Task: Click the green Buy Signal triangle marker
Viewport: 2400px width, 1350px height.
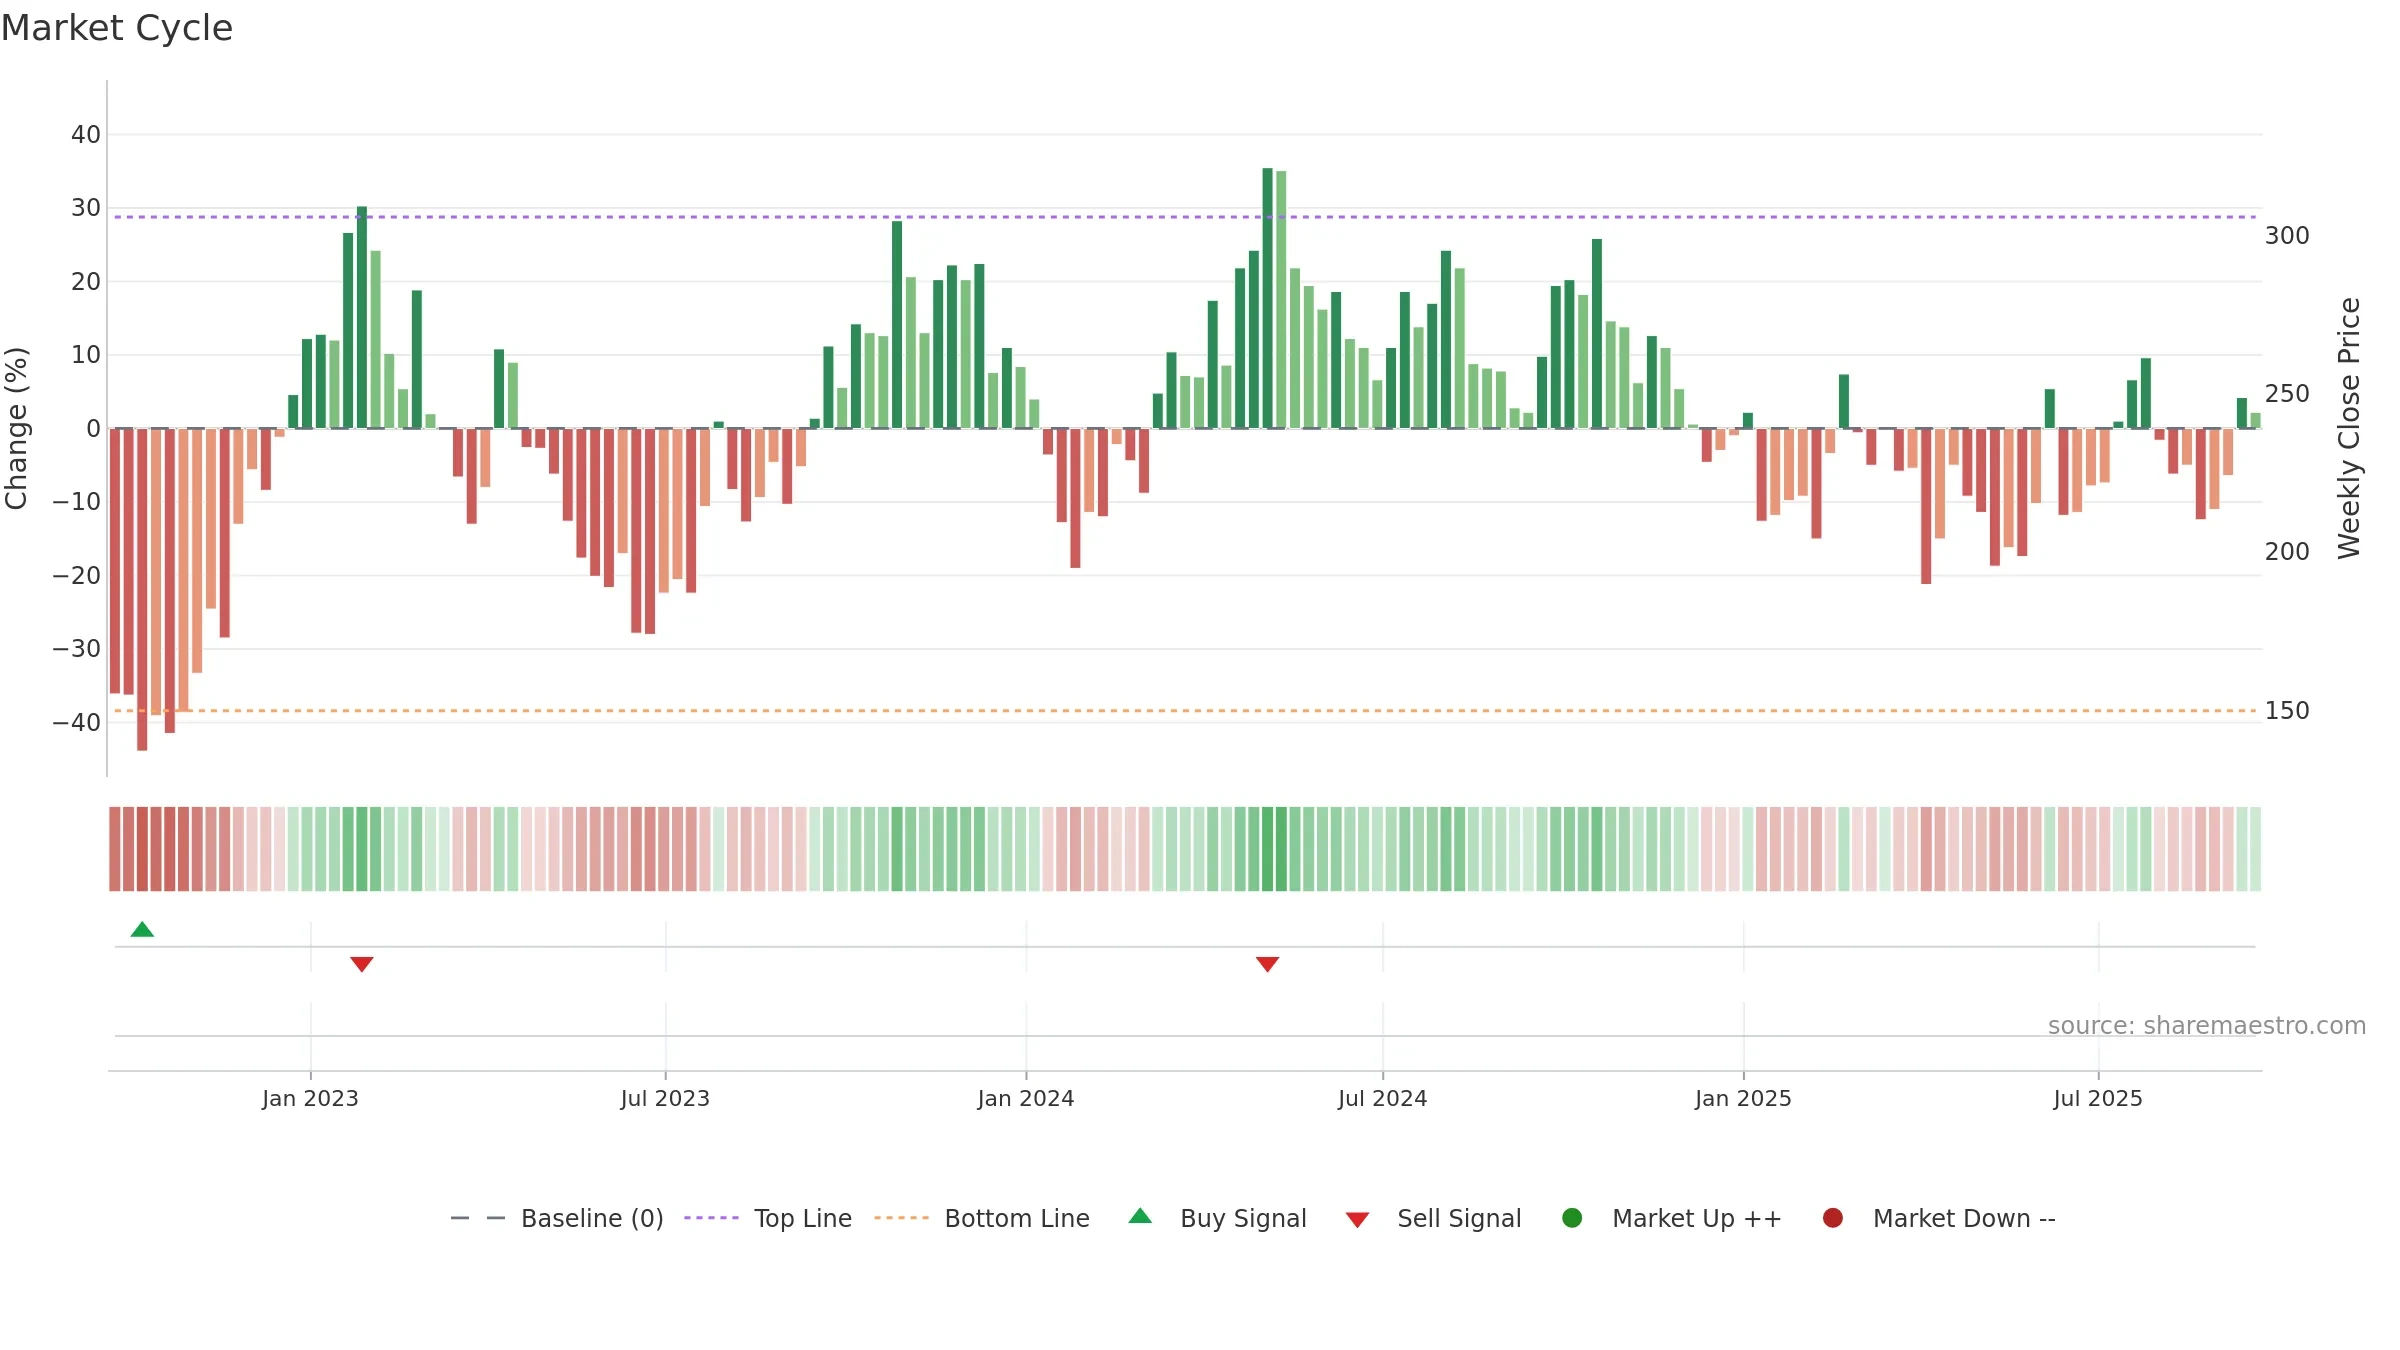Action: coord(142,930)
